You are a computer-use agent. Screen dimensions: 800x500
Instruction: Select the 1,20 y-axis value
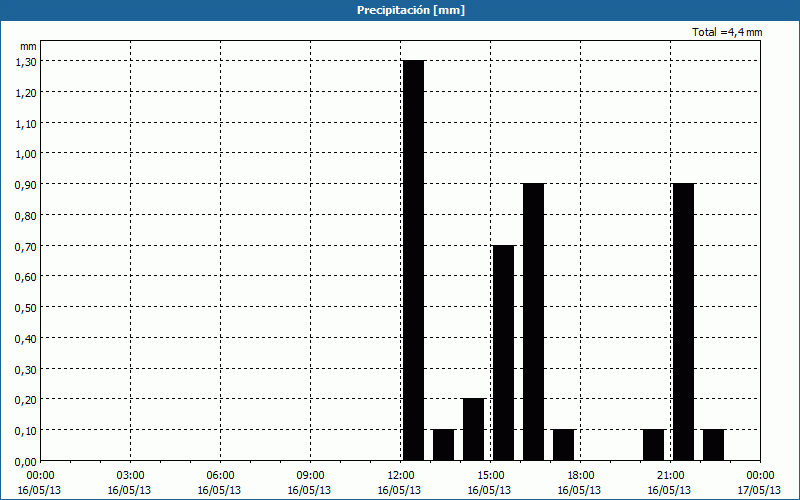click(26, 92)
